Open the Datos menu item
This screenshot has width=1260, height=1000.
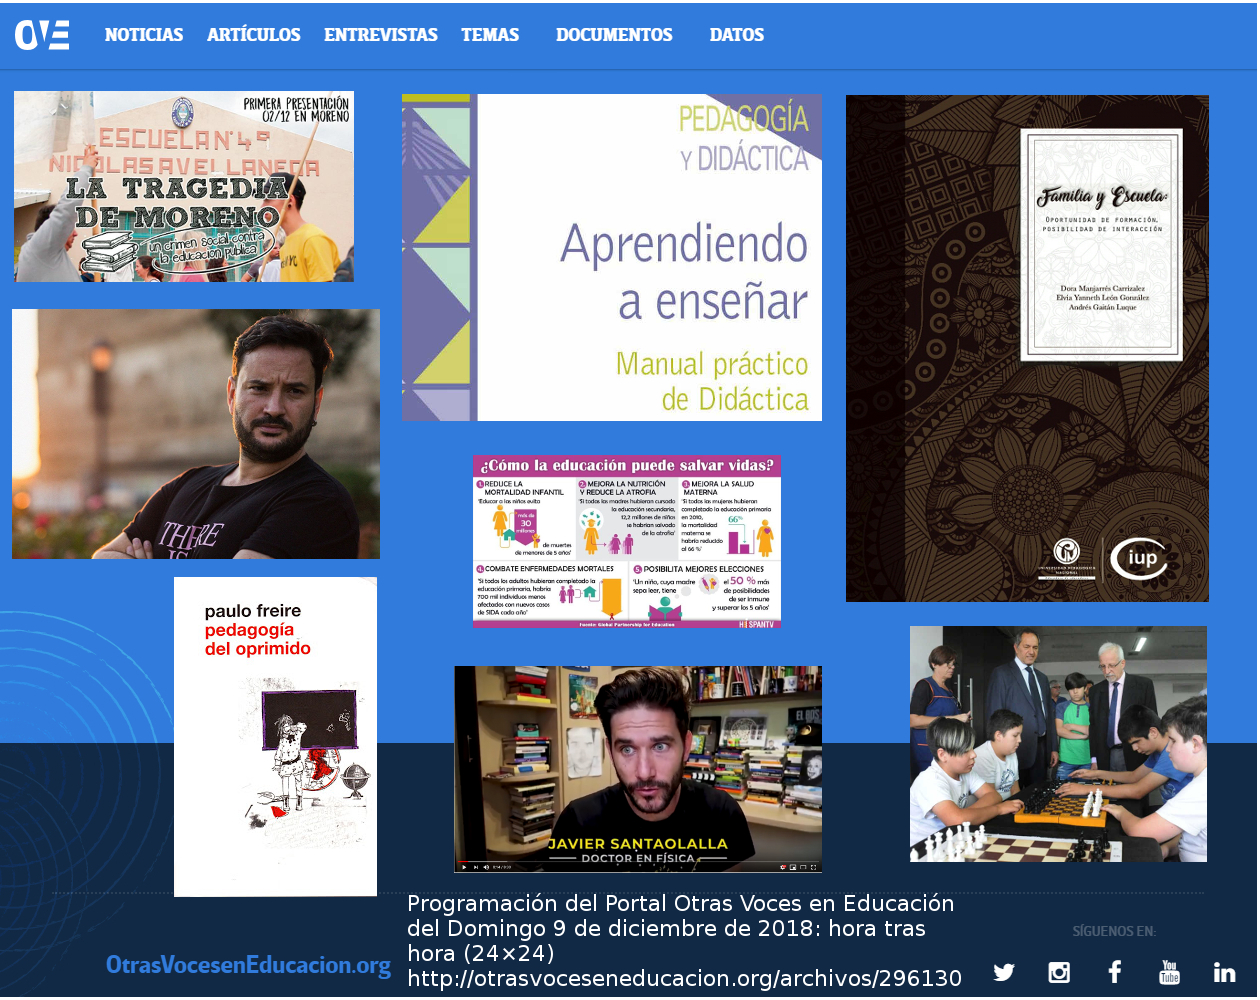pyautogui.click(x=737, y=35)
